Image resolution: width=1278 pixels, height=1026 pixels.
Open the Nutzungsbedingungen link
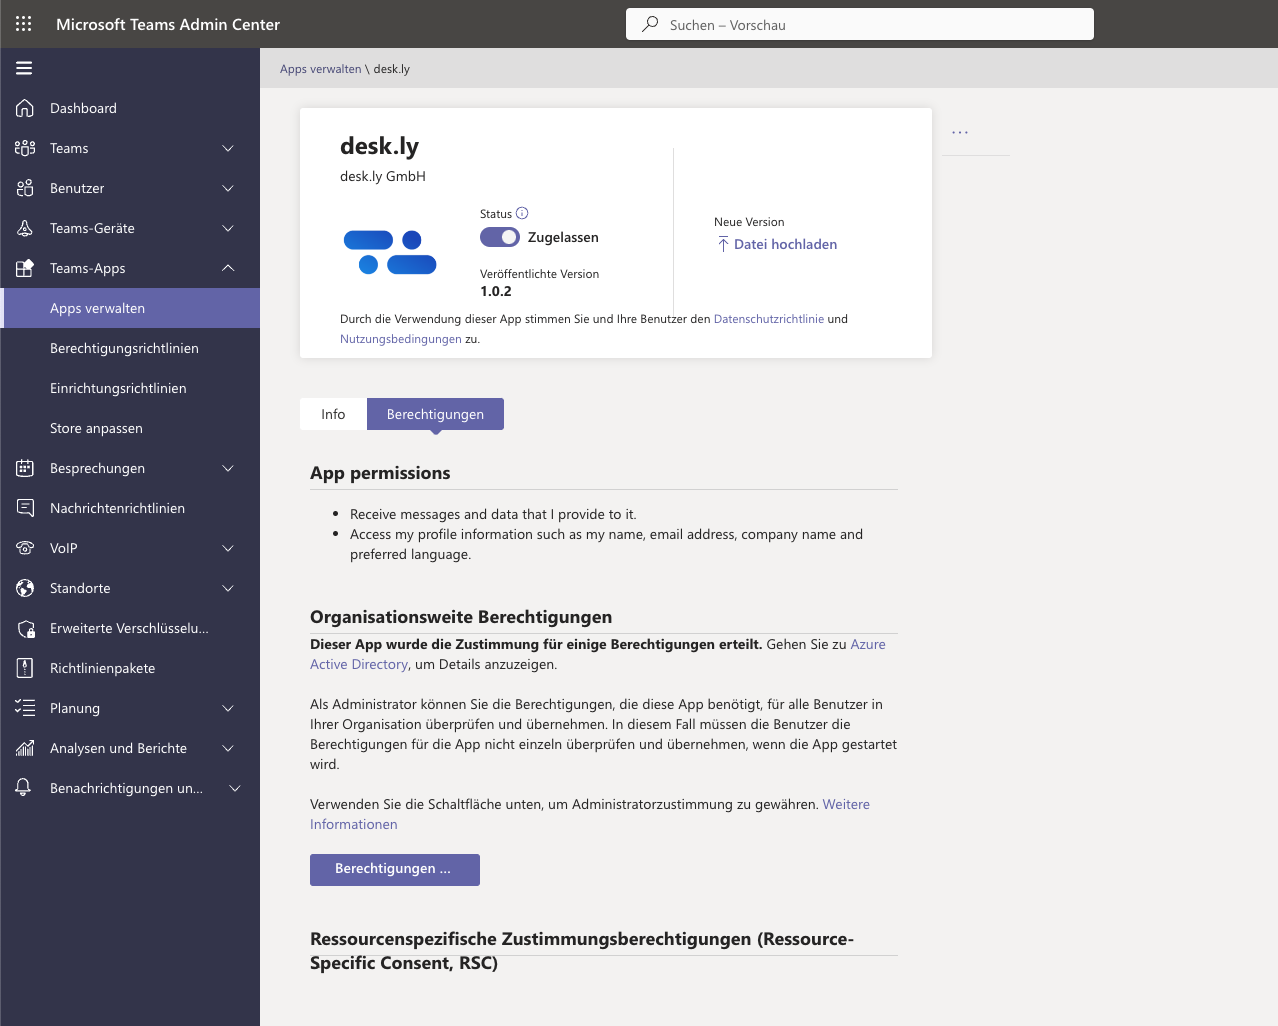pyautogui.click(x=401, y=339)
